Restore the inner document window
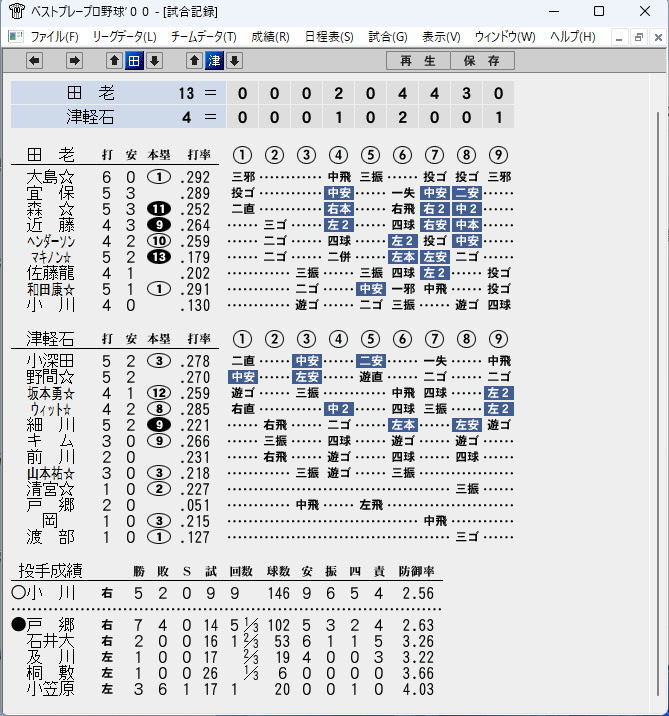 pos(638,37)
